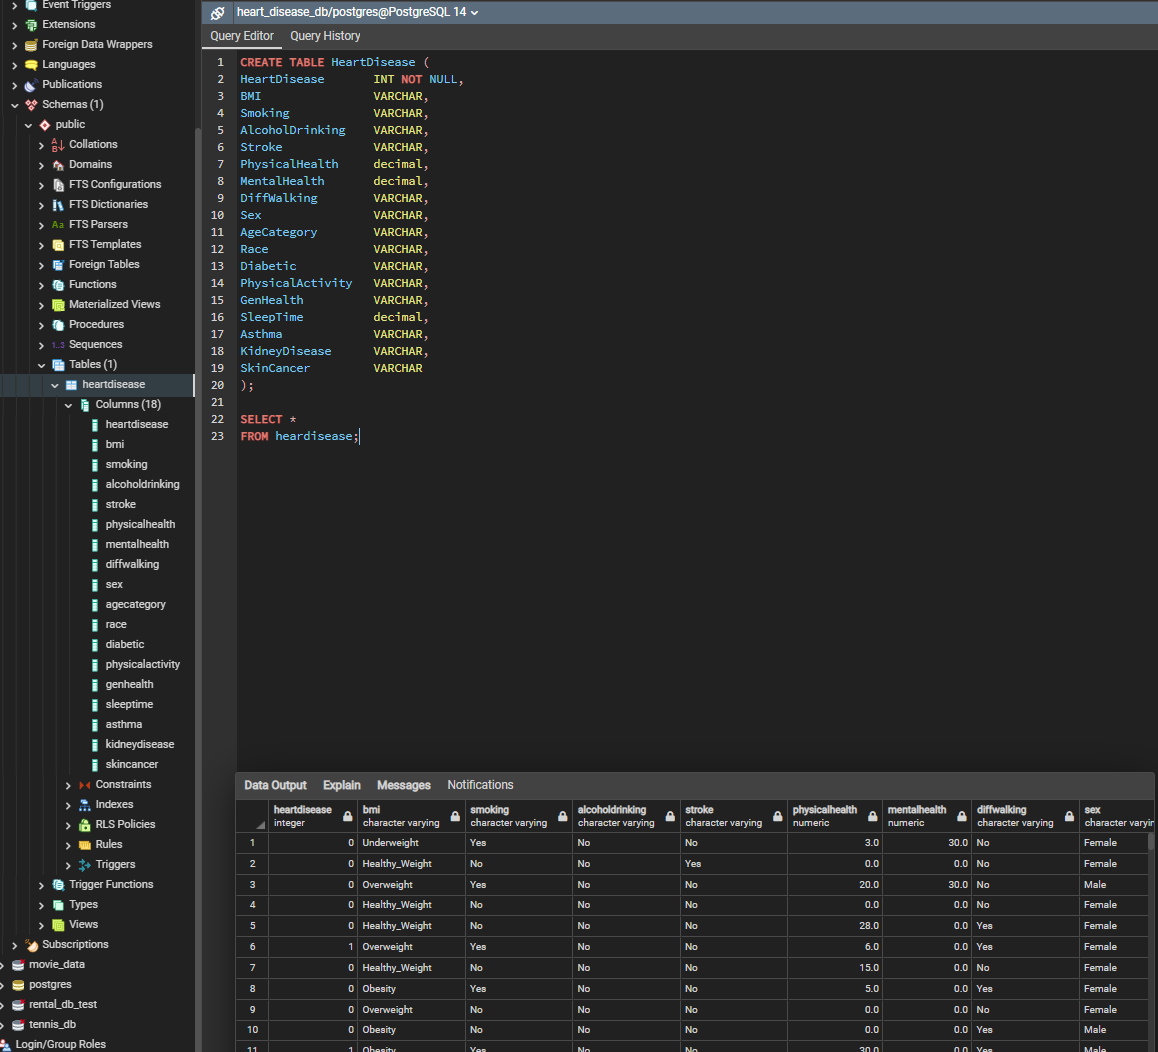
Task: Click the Functions node icon
Action: coord(58,285)
